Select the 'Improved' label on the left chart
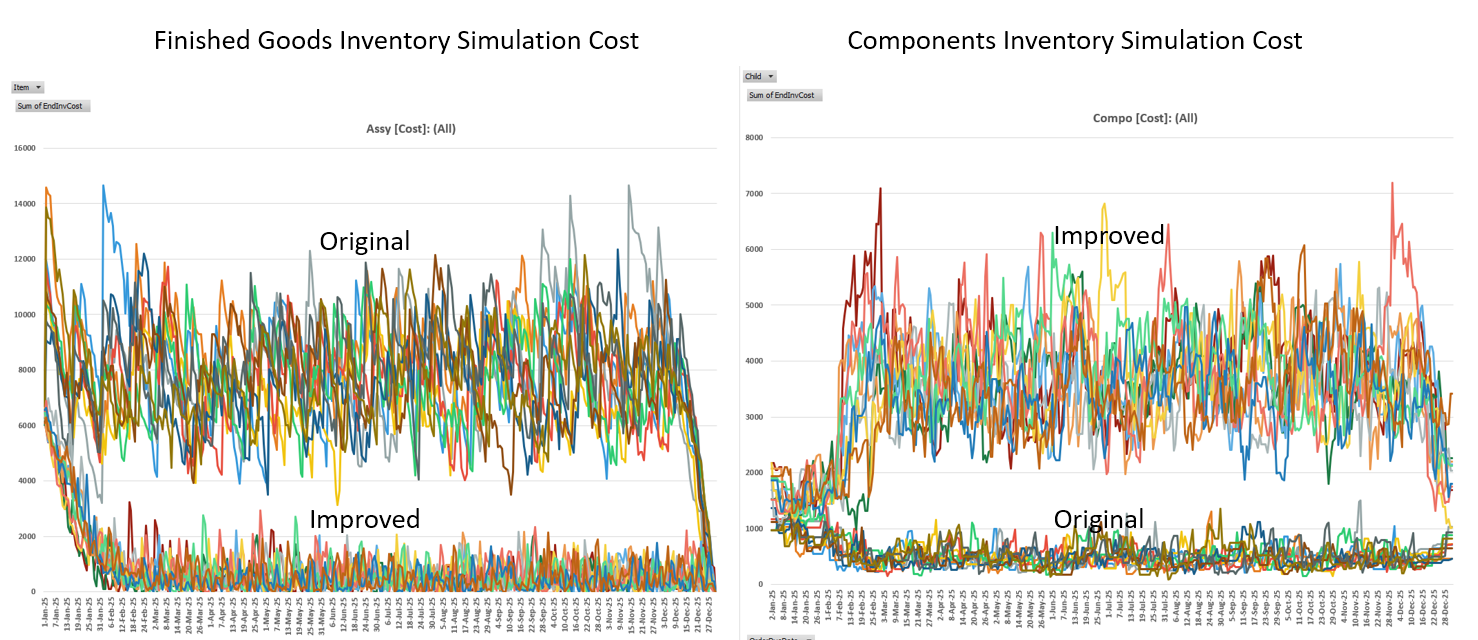This screenshot has height=640, width=1478. point(364,519)
